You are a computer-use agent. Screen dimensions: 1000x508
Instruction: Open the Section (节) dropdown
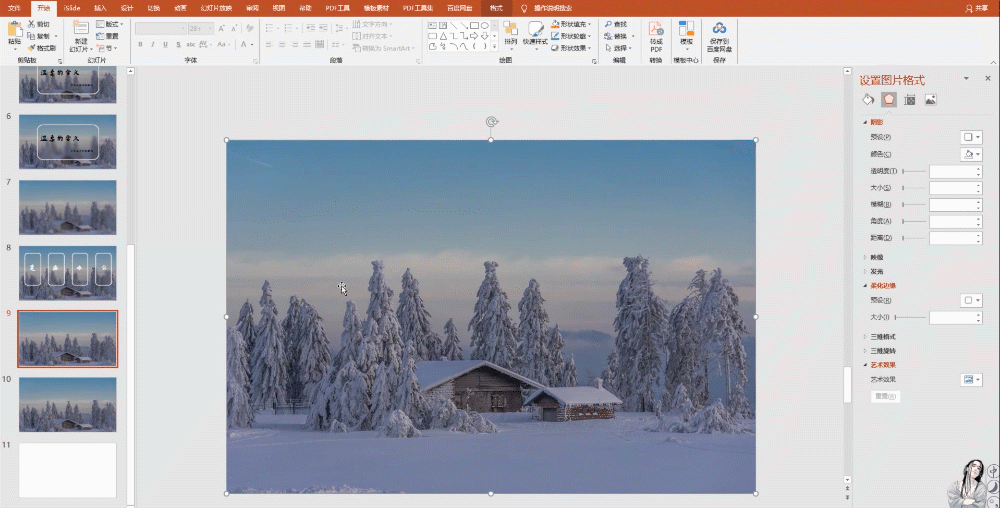click(108, 48)
